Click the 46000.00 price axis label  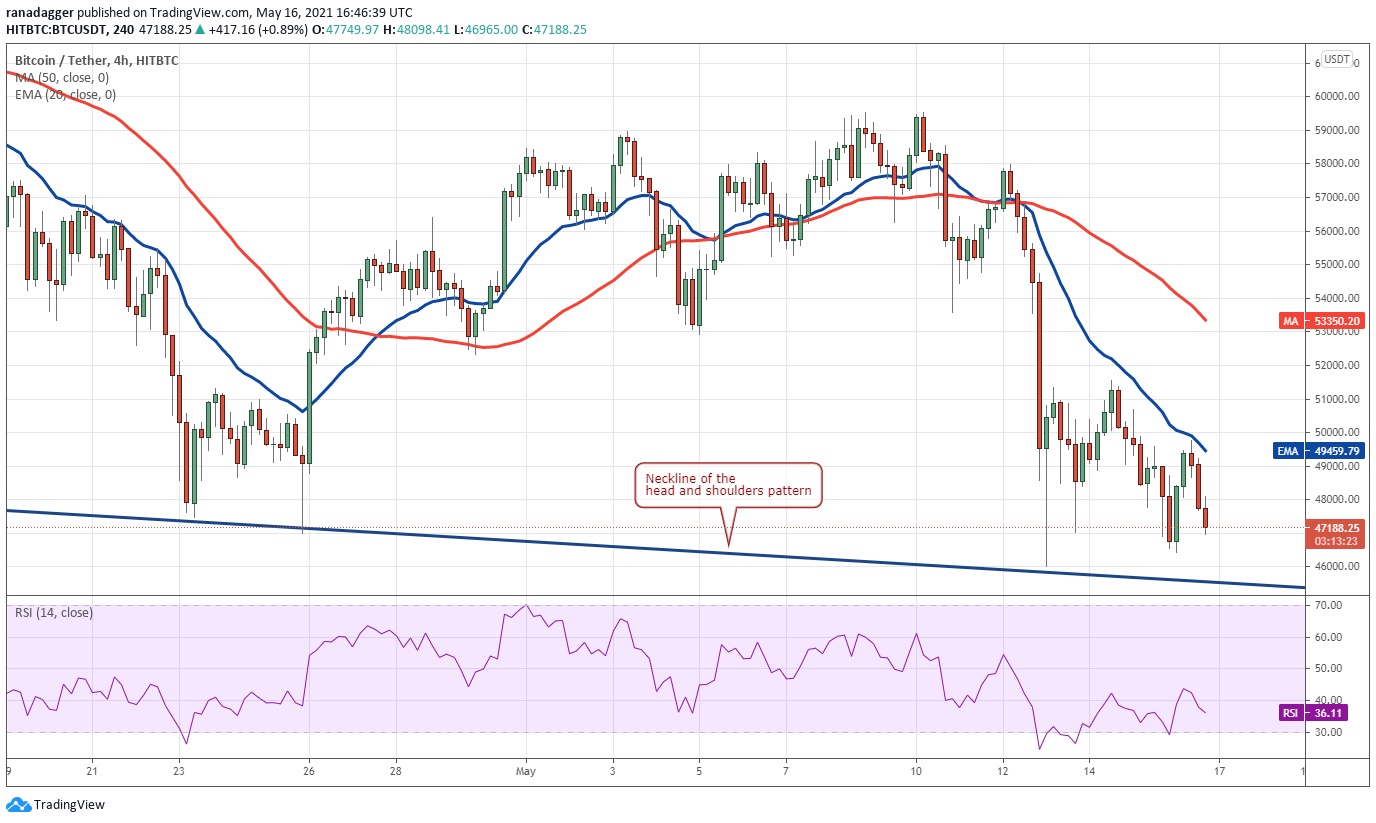(x=1338, y=567)
